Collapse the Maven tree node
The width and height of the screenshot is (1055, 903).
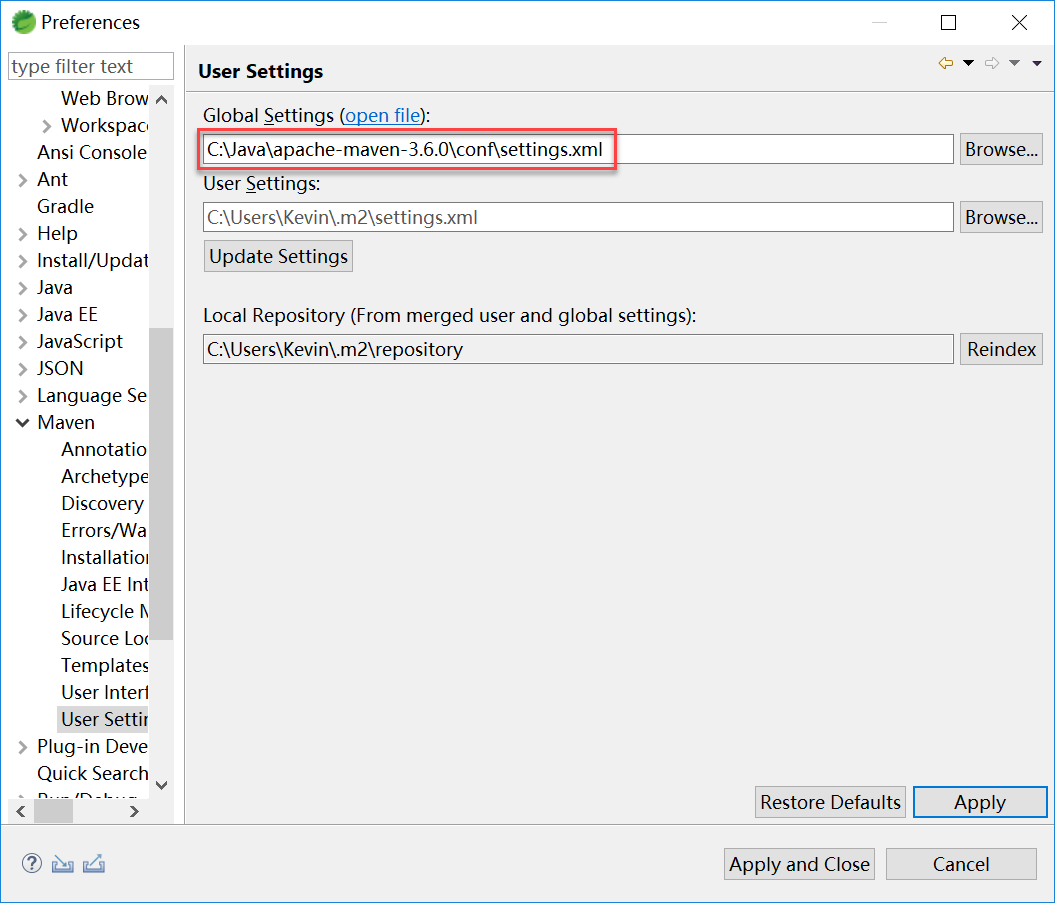(23, 423)
